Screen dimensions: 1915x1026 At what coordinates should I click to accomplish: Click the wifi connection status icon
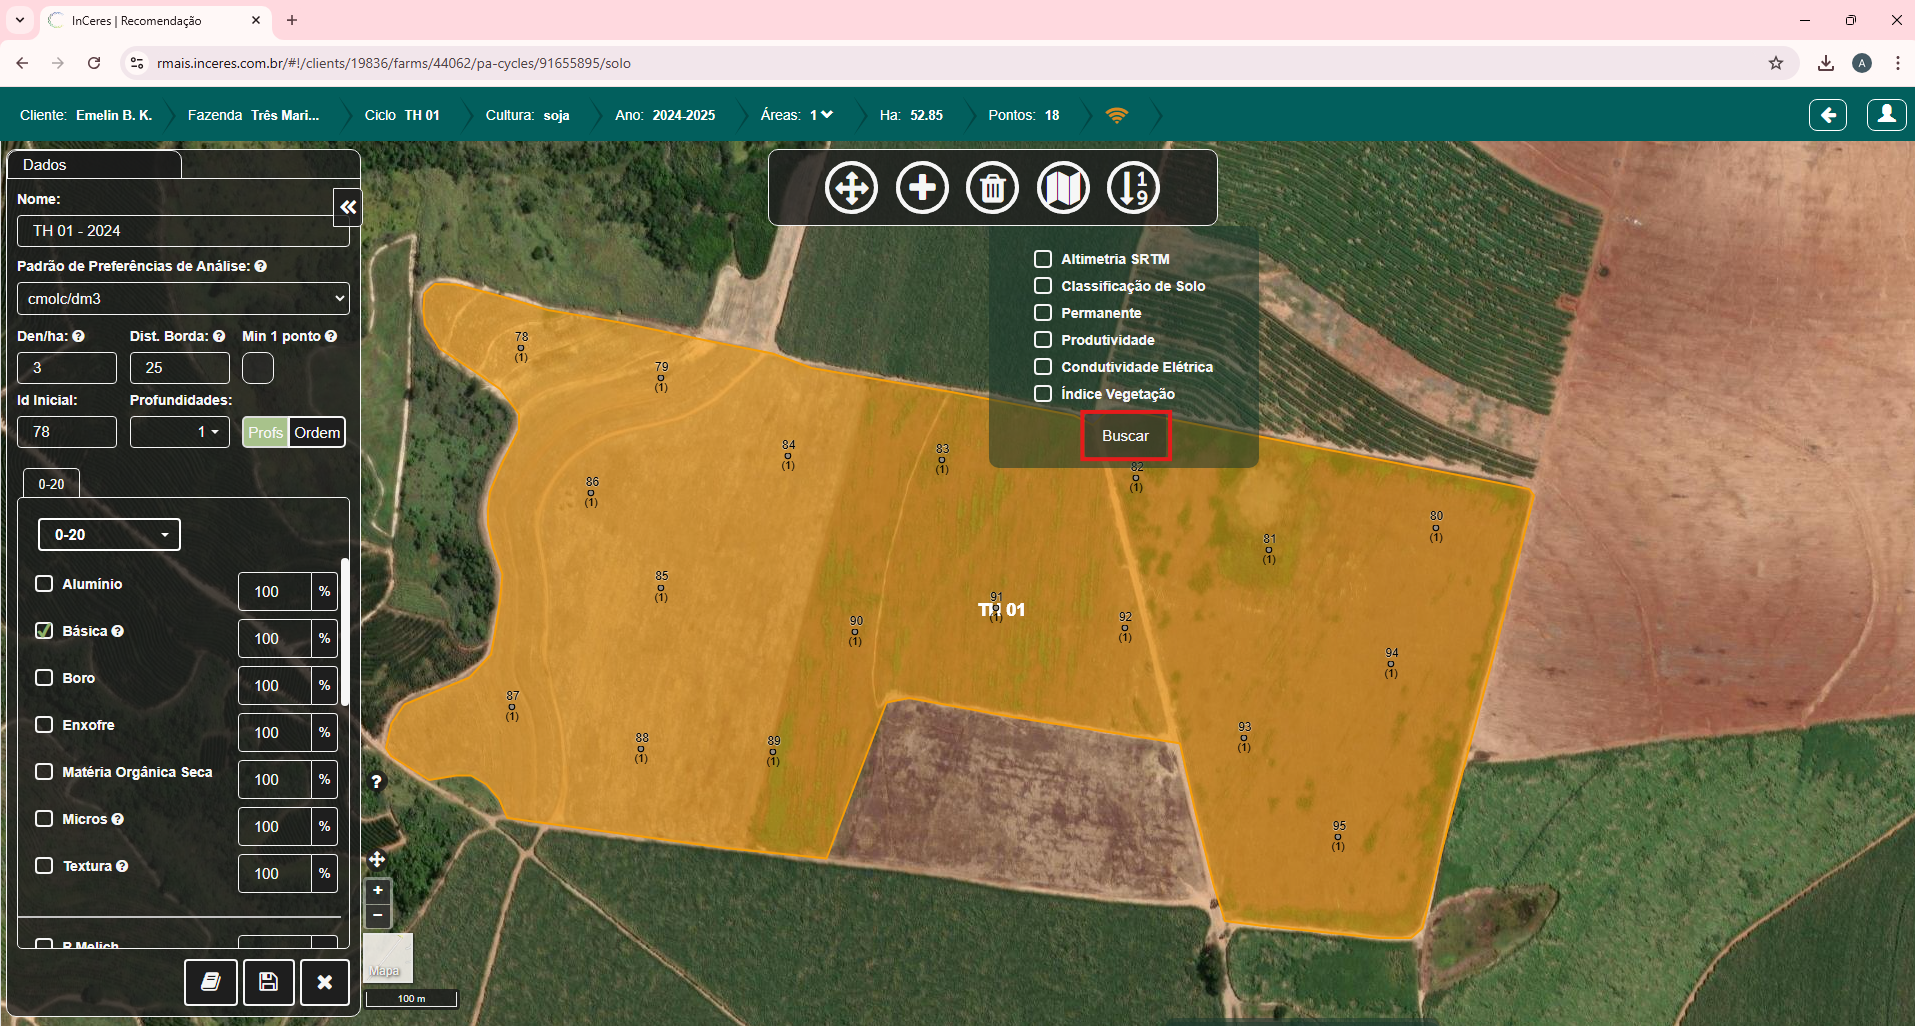point(1117,115)
